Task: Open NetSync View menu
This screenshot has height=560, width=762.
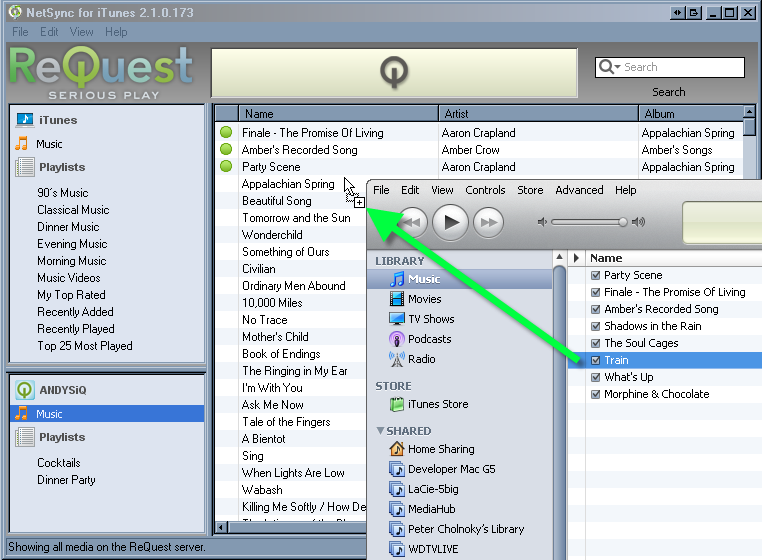Action: click(x=81, y=32)
